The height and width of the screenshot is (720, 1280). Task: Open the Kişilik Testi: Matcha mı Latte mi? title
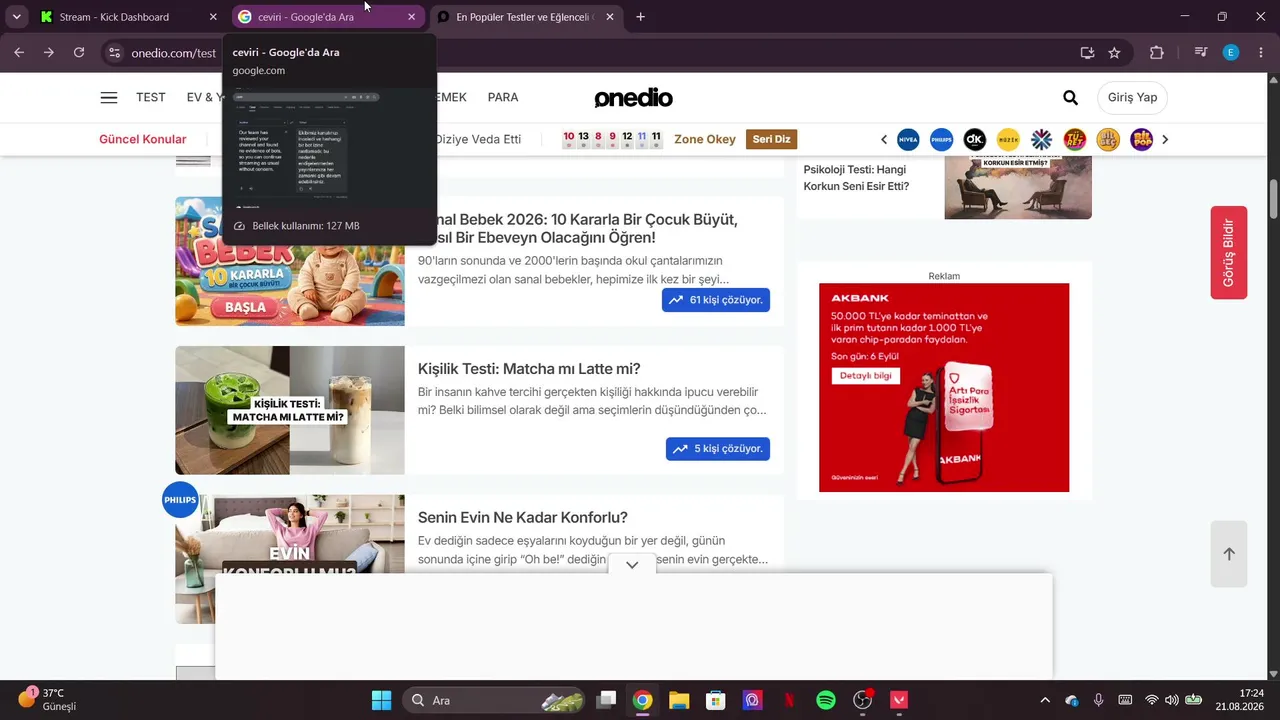(x=529, y=369)
